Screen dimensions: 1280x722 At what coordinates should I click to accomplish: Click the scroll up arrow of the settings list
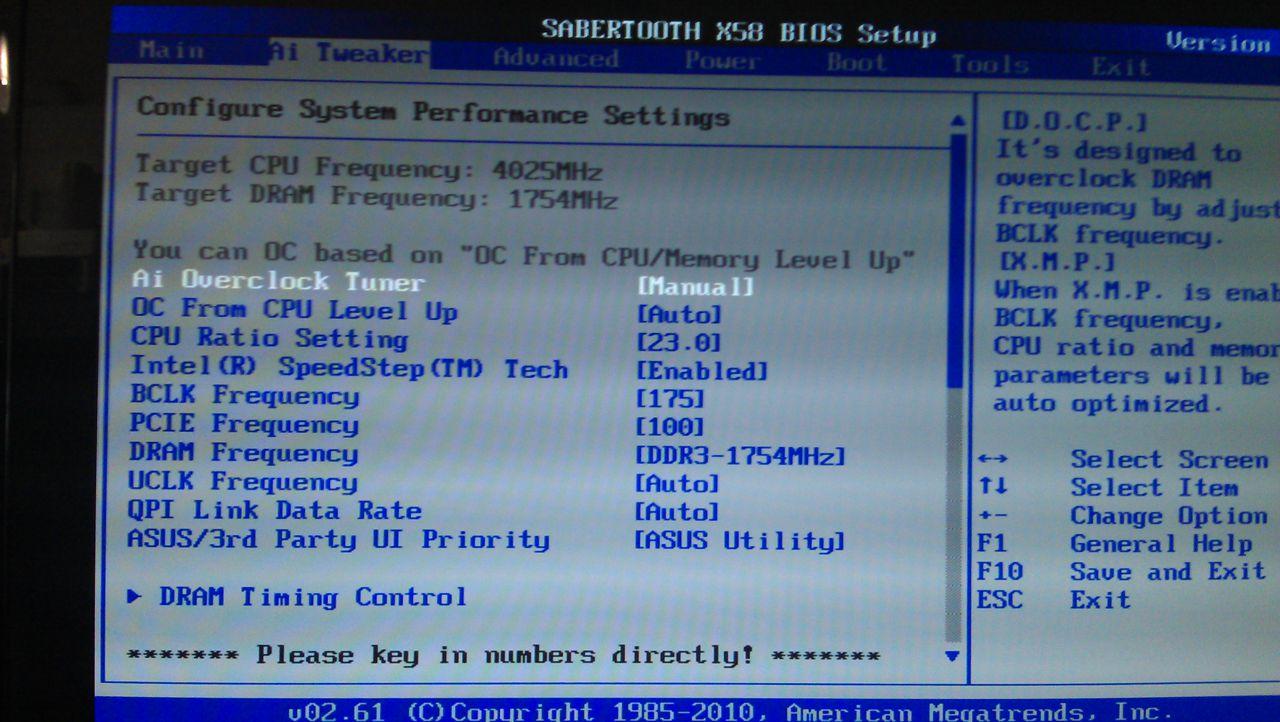pos(957,121)
